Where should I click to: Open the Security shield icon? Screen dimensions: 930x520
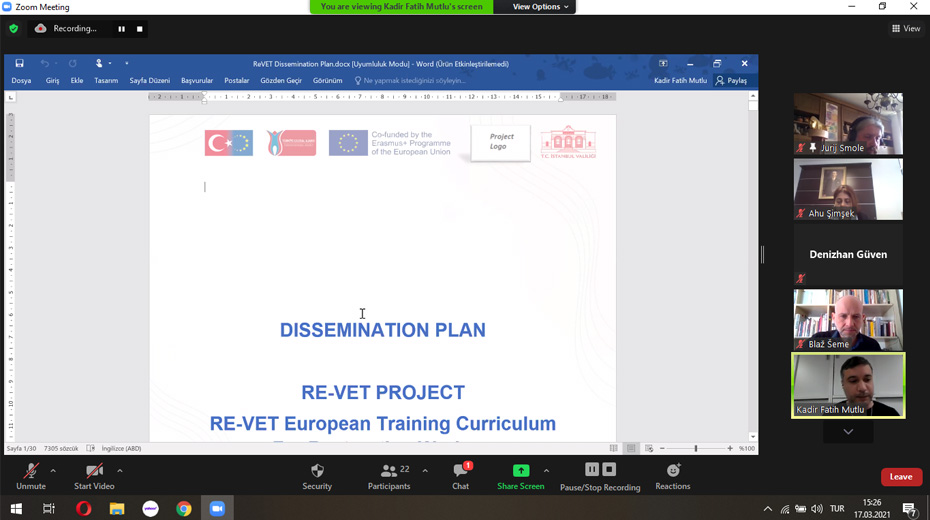(317, 471)
